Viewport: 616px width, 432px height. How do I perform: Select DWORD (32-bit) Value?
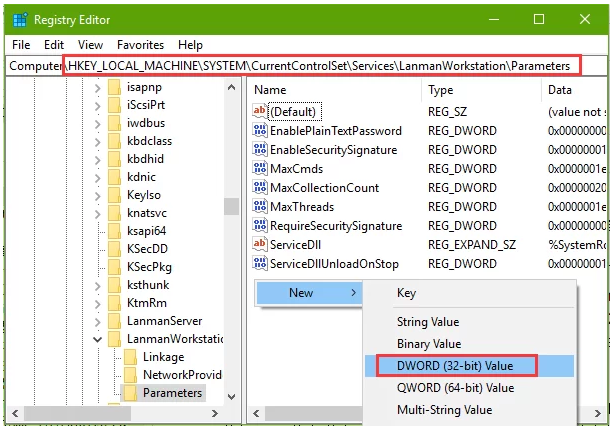tap(469, 366)
